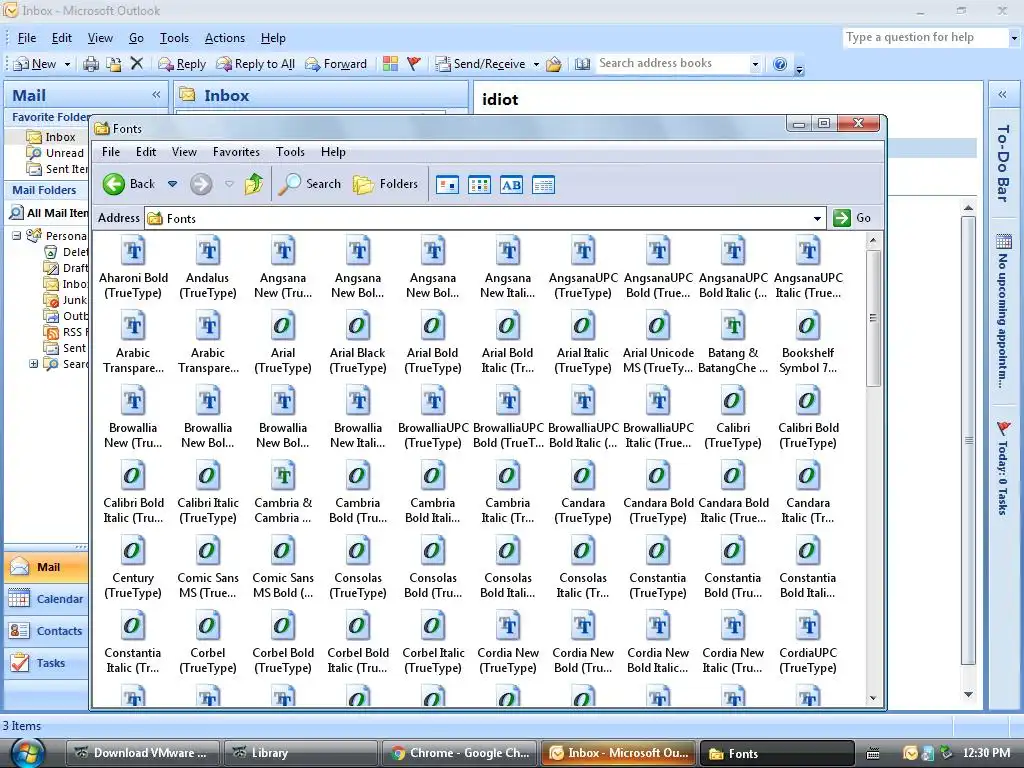Switch Fonts window to List view icon
The width and height of the screenshot is (1024, 768).
coord(479,185)
